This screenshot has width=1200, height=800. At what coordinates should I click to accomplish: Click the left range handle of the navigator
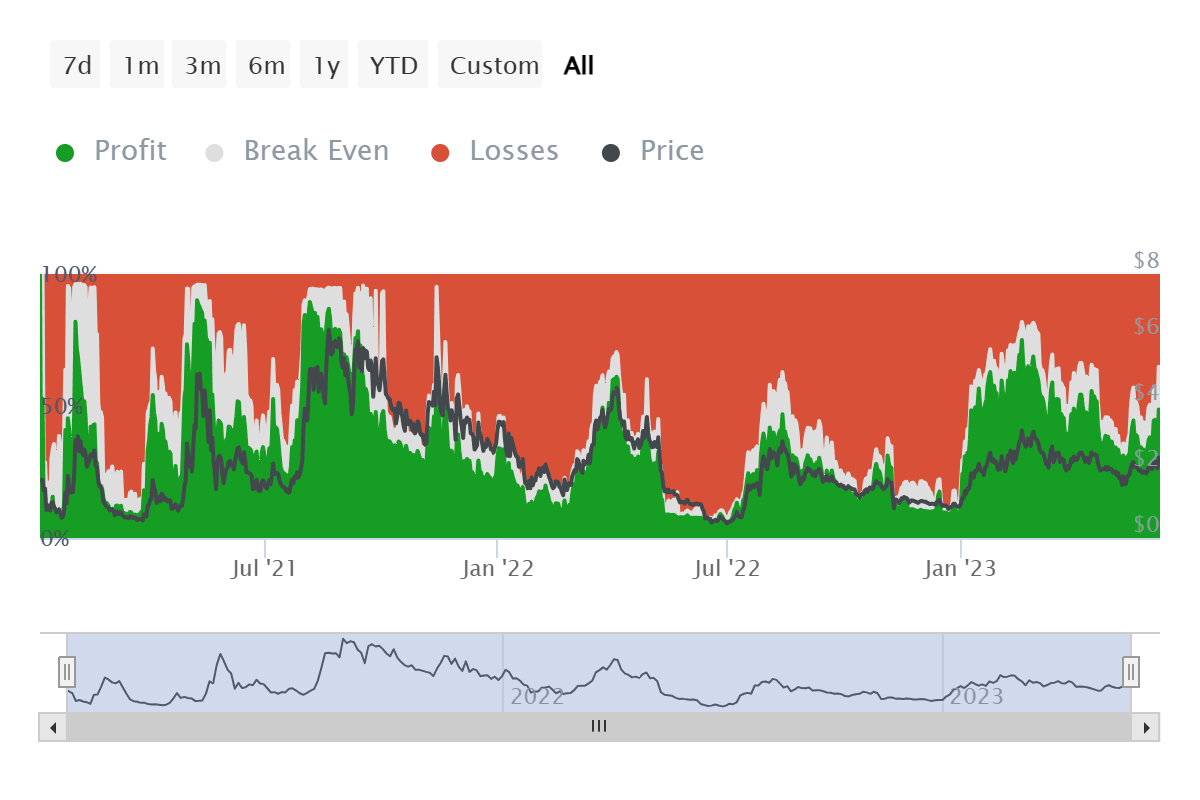[x=66, y=672]
